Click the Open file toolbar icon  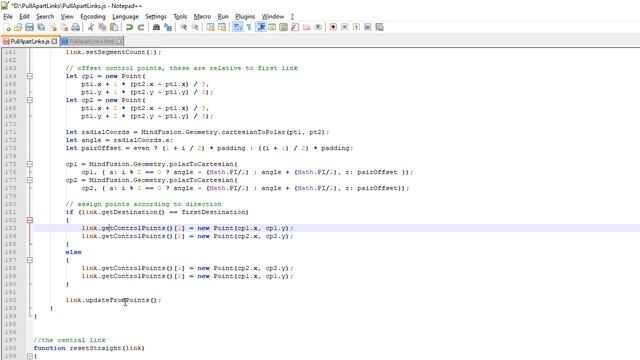click(x=18, y=27)
